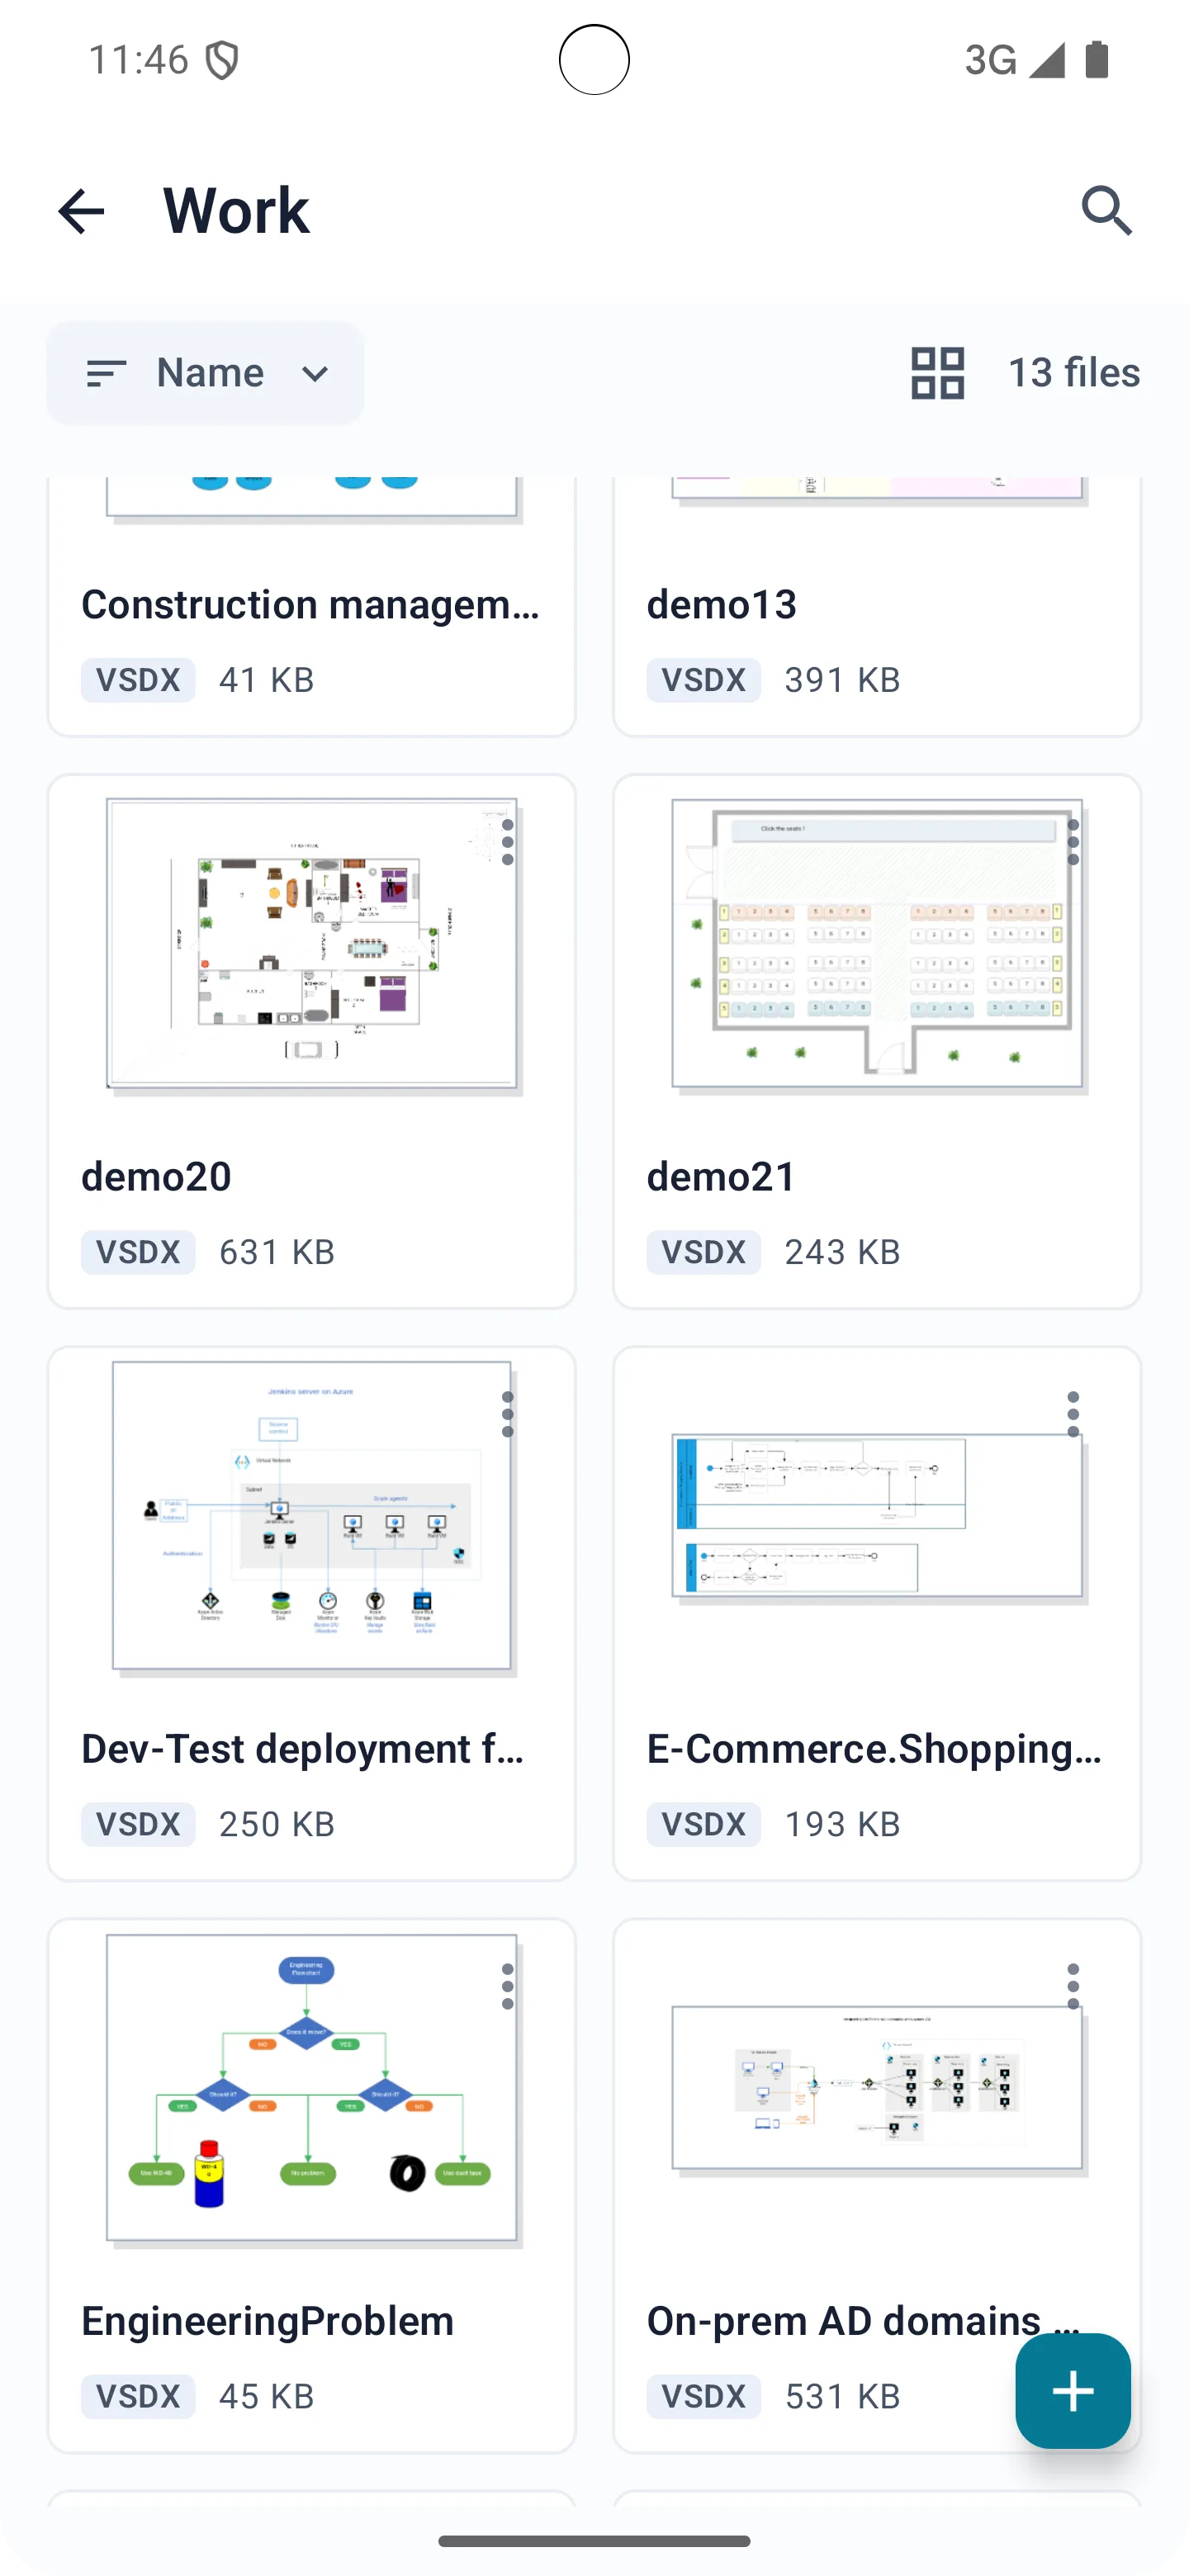
Task: Select the demo21 file name
Action: click(722, 1177)
